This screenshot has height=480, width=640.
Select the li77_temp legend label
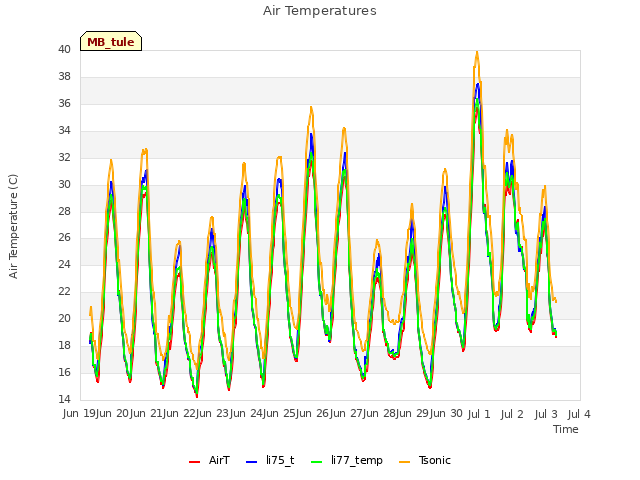(357, 460)
